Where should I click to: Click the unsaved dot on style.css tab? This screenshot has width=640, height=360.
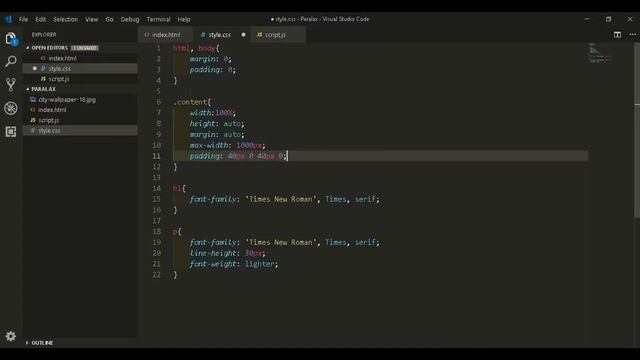[243, 35]
